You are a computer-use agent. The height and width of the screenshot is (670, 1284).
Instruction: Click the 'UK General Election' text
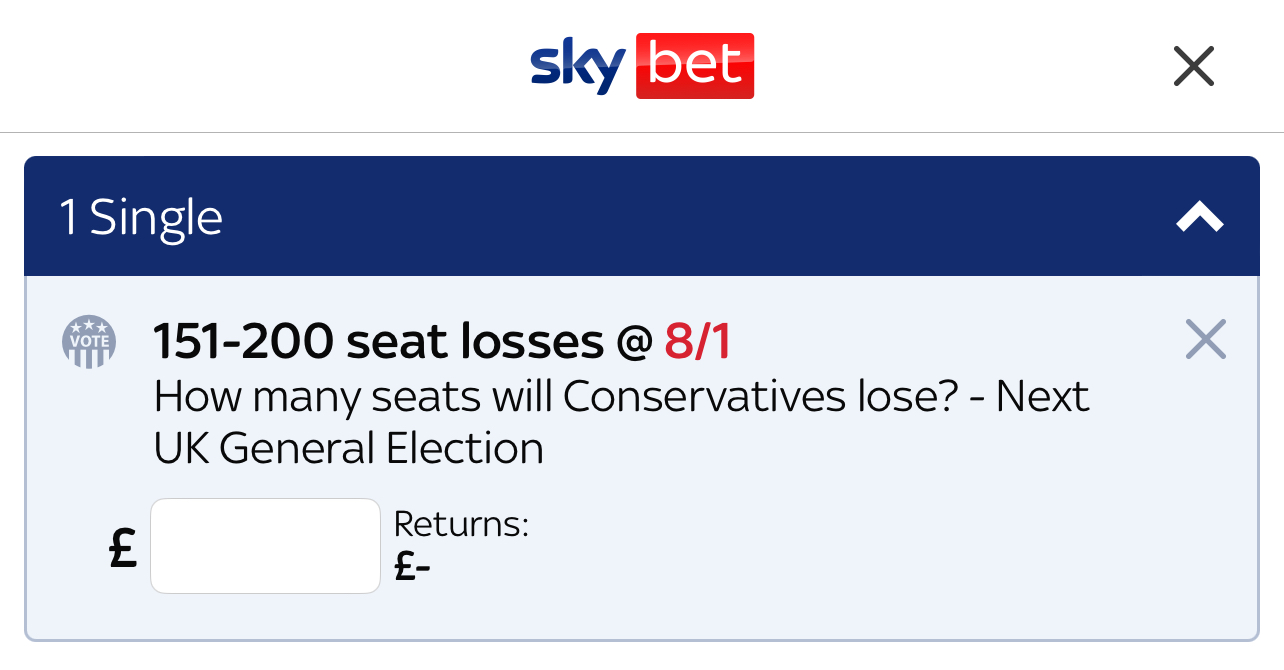pyautogui.click(x=349, y=448)
